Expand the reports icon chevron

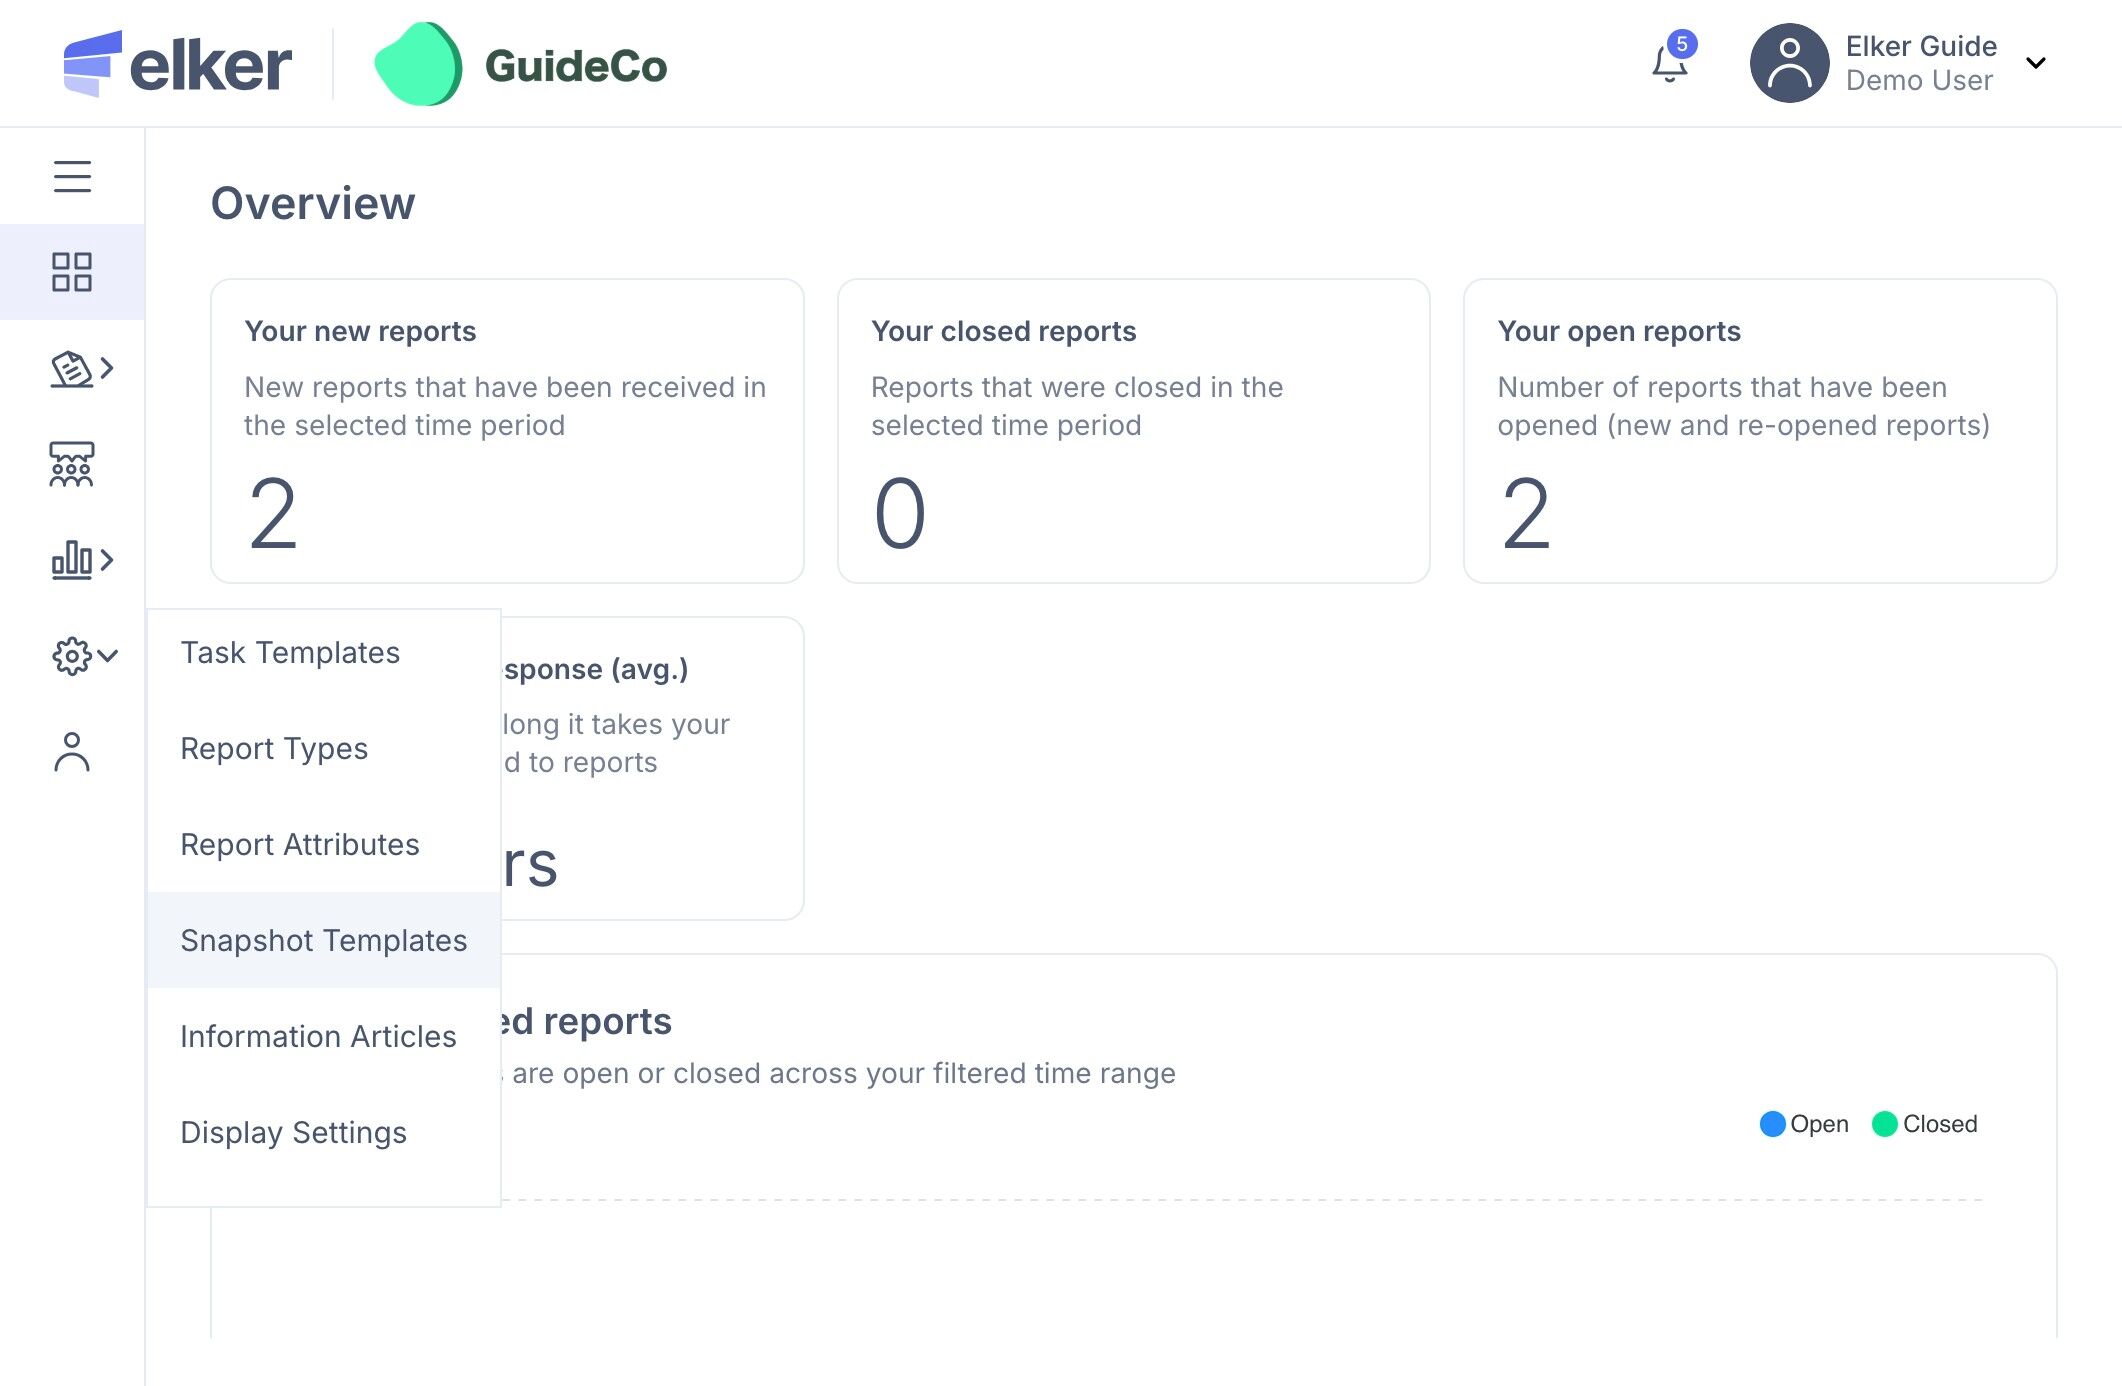[108, 369]
